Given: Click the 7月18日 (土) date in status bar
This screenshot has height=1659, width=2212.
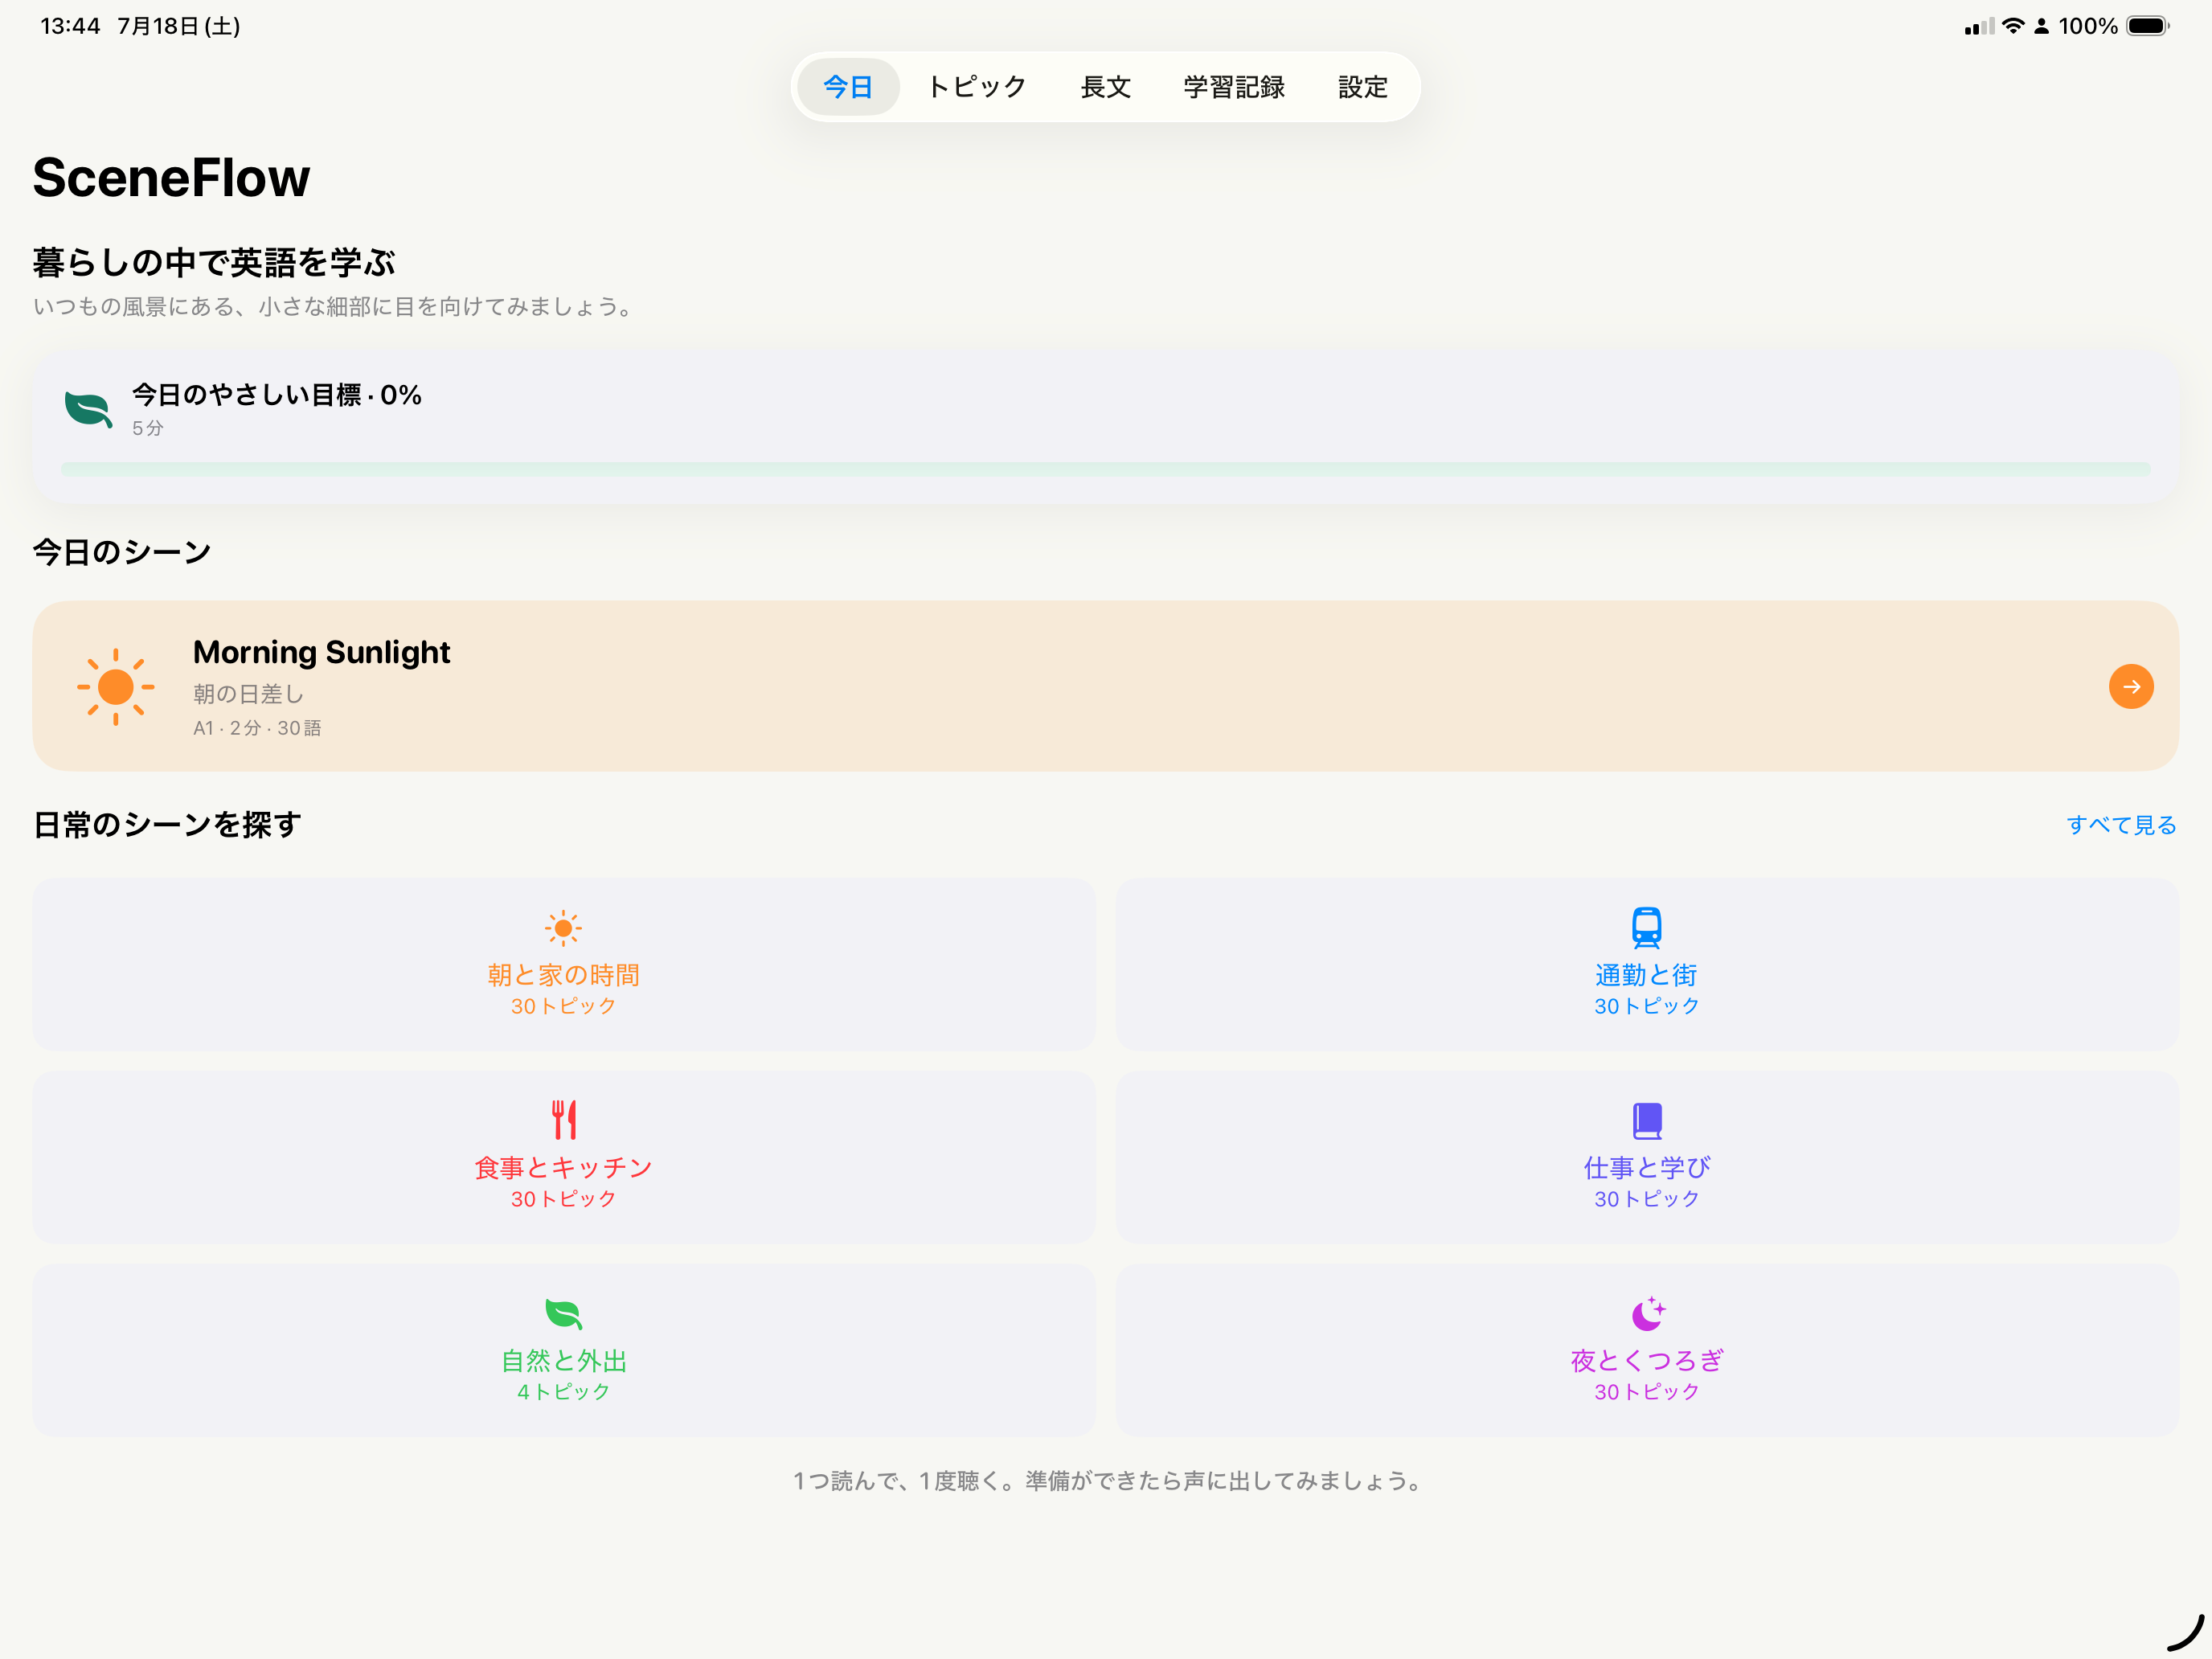Looking at the screenshot, I should tap(179, 26).
